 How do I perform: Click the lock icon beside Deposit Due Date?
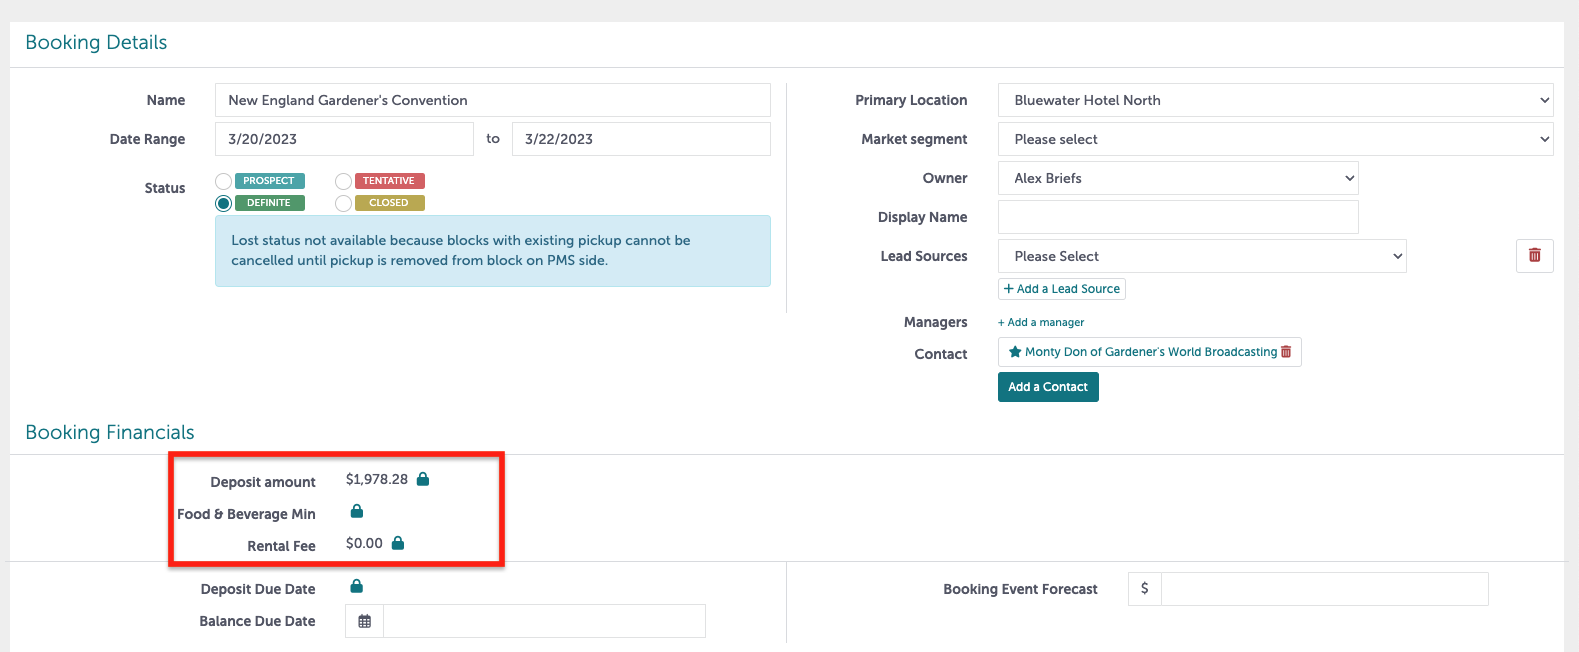click(x=357, y=586)
